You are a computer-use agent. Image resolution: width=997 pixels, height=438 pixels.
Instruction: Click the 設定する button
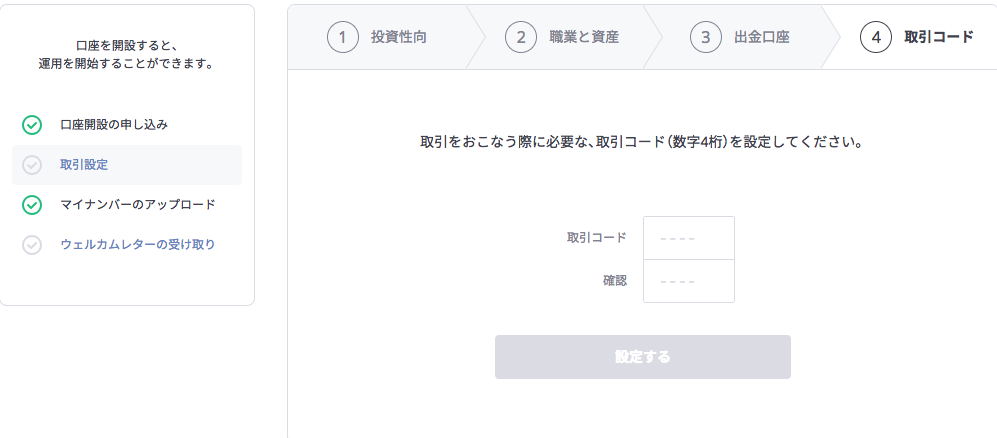coord(643,357)
